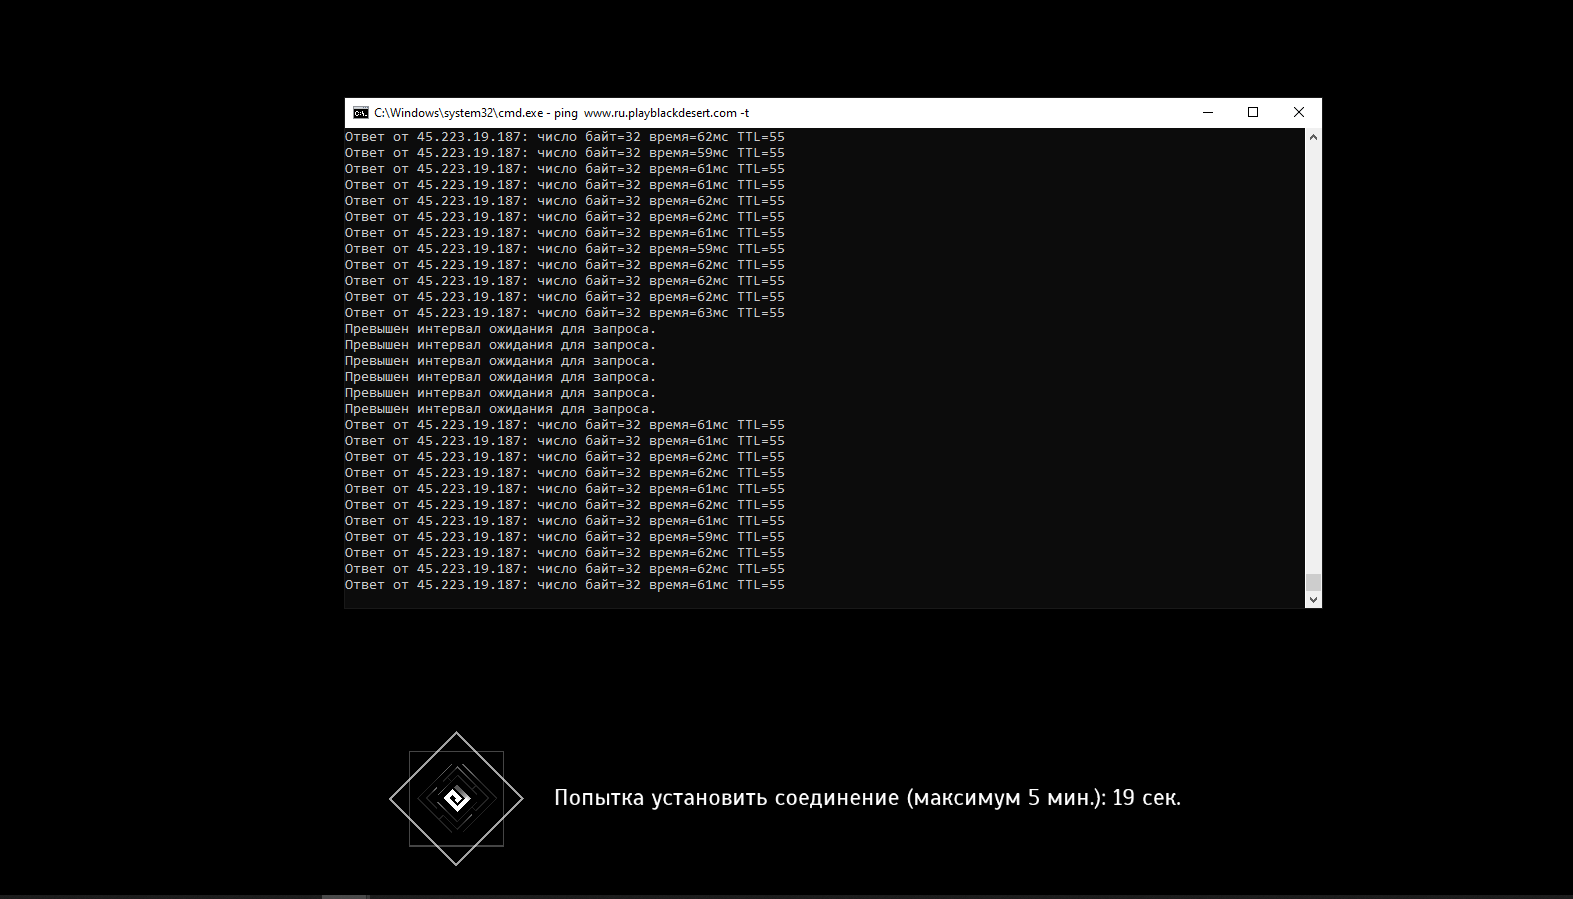Click the first timeout message line

click(x=500, y=329)
